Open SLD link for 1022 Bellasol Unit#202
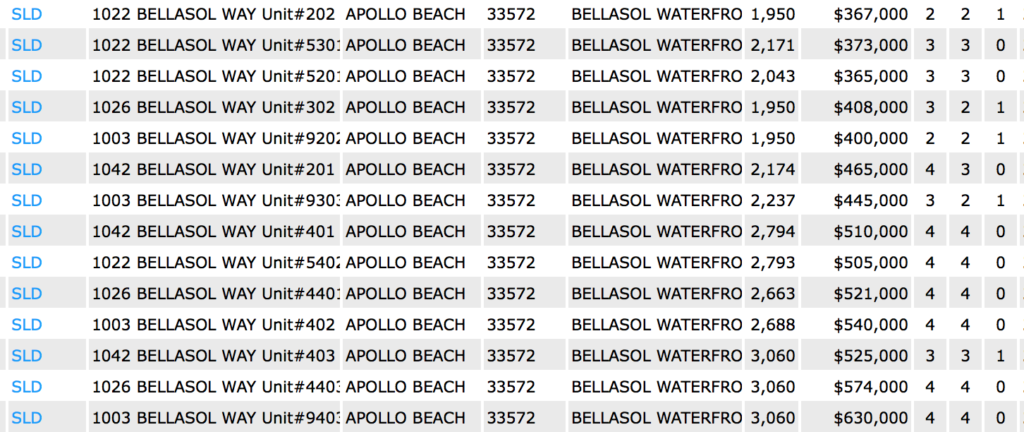1024x432 pixels. [27, 14]
